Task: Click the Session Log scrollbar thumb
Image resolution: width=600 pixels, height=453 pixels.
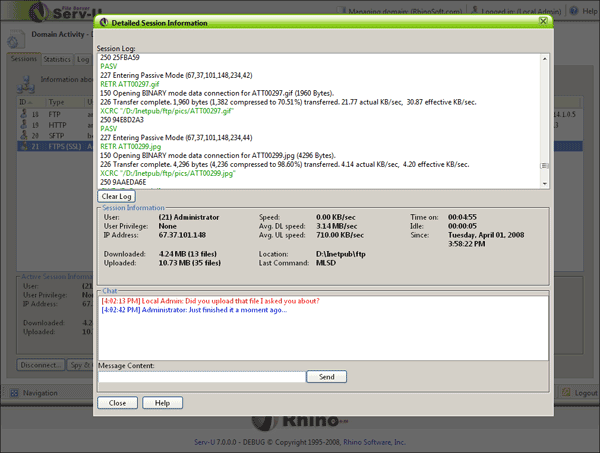Action: [x=544, y=166]
